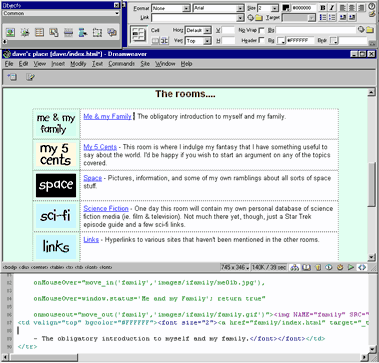Viewport: 379px width, 363px height.
Task: Insert Rollover Image from Objects panel
Action: (x=25, y=32)
